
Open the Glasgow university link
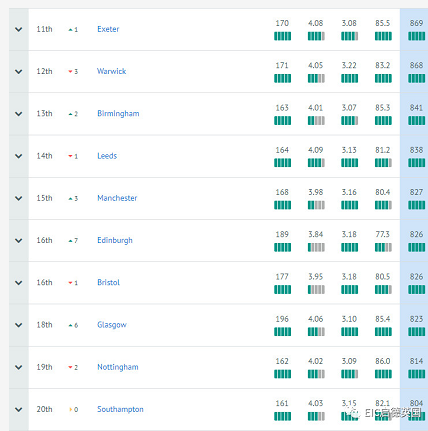112,325
